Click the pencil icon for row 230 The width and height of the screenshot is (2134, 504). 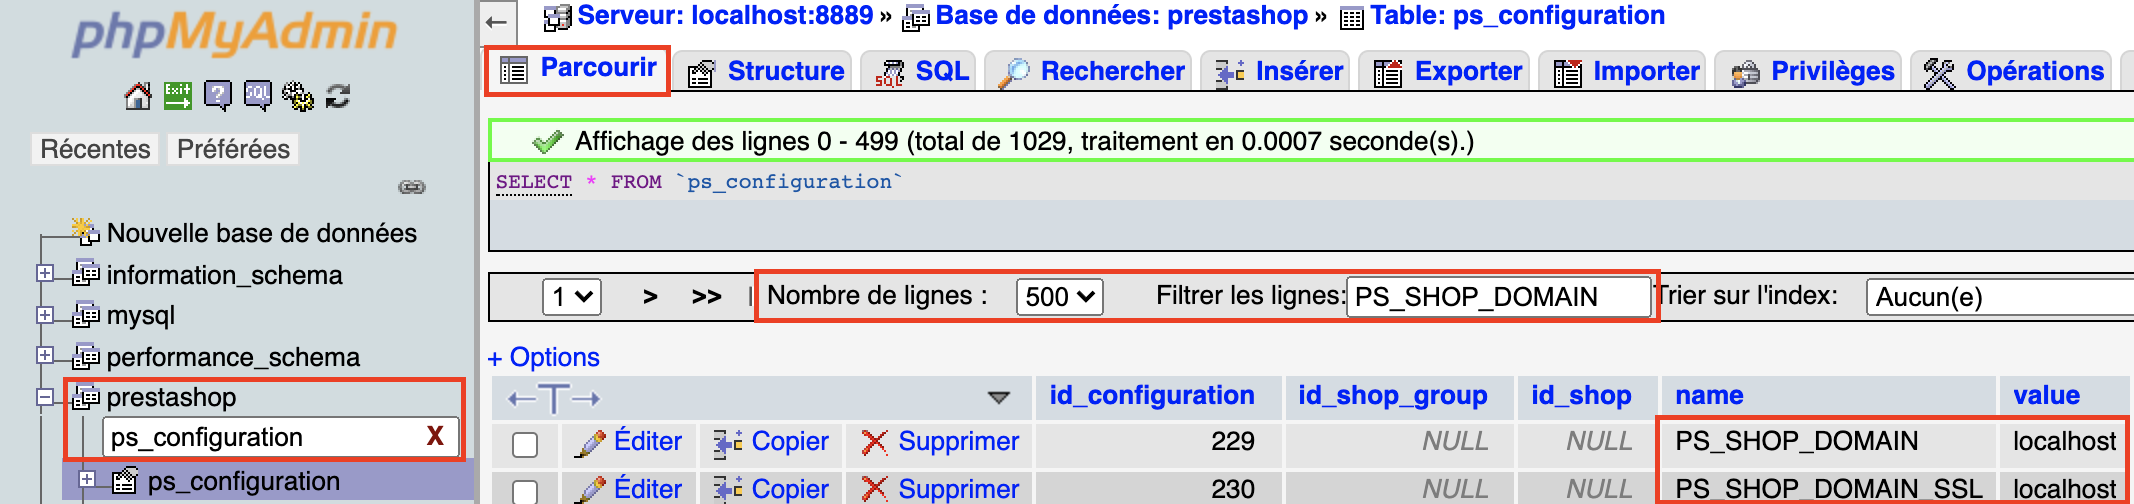[590, 490]
